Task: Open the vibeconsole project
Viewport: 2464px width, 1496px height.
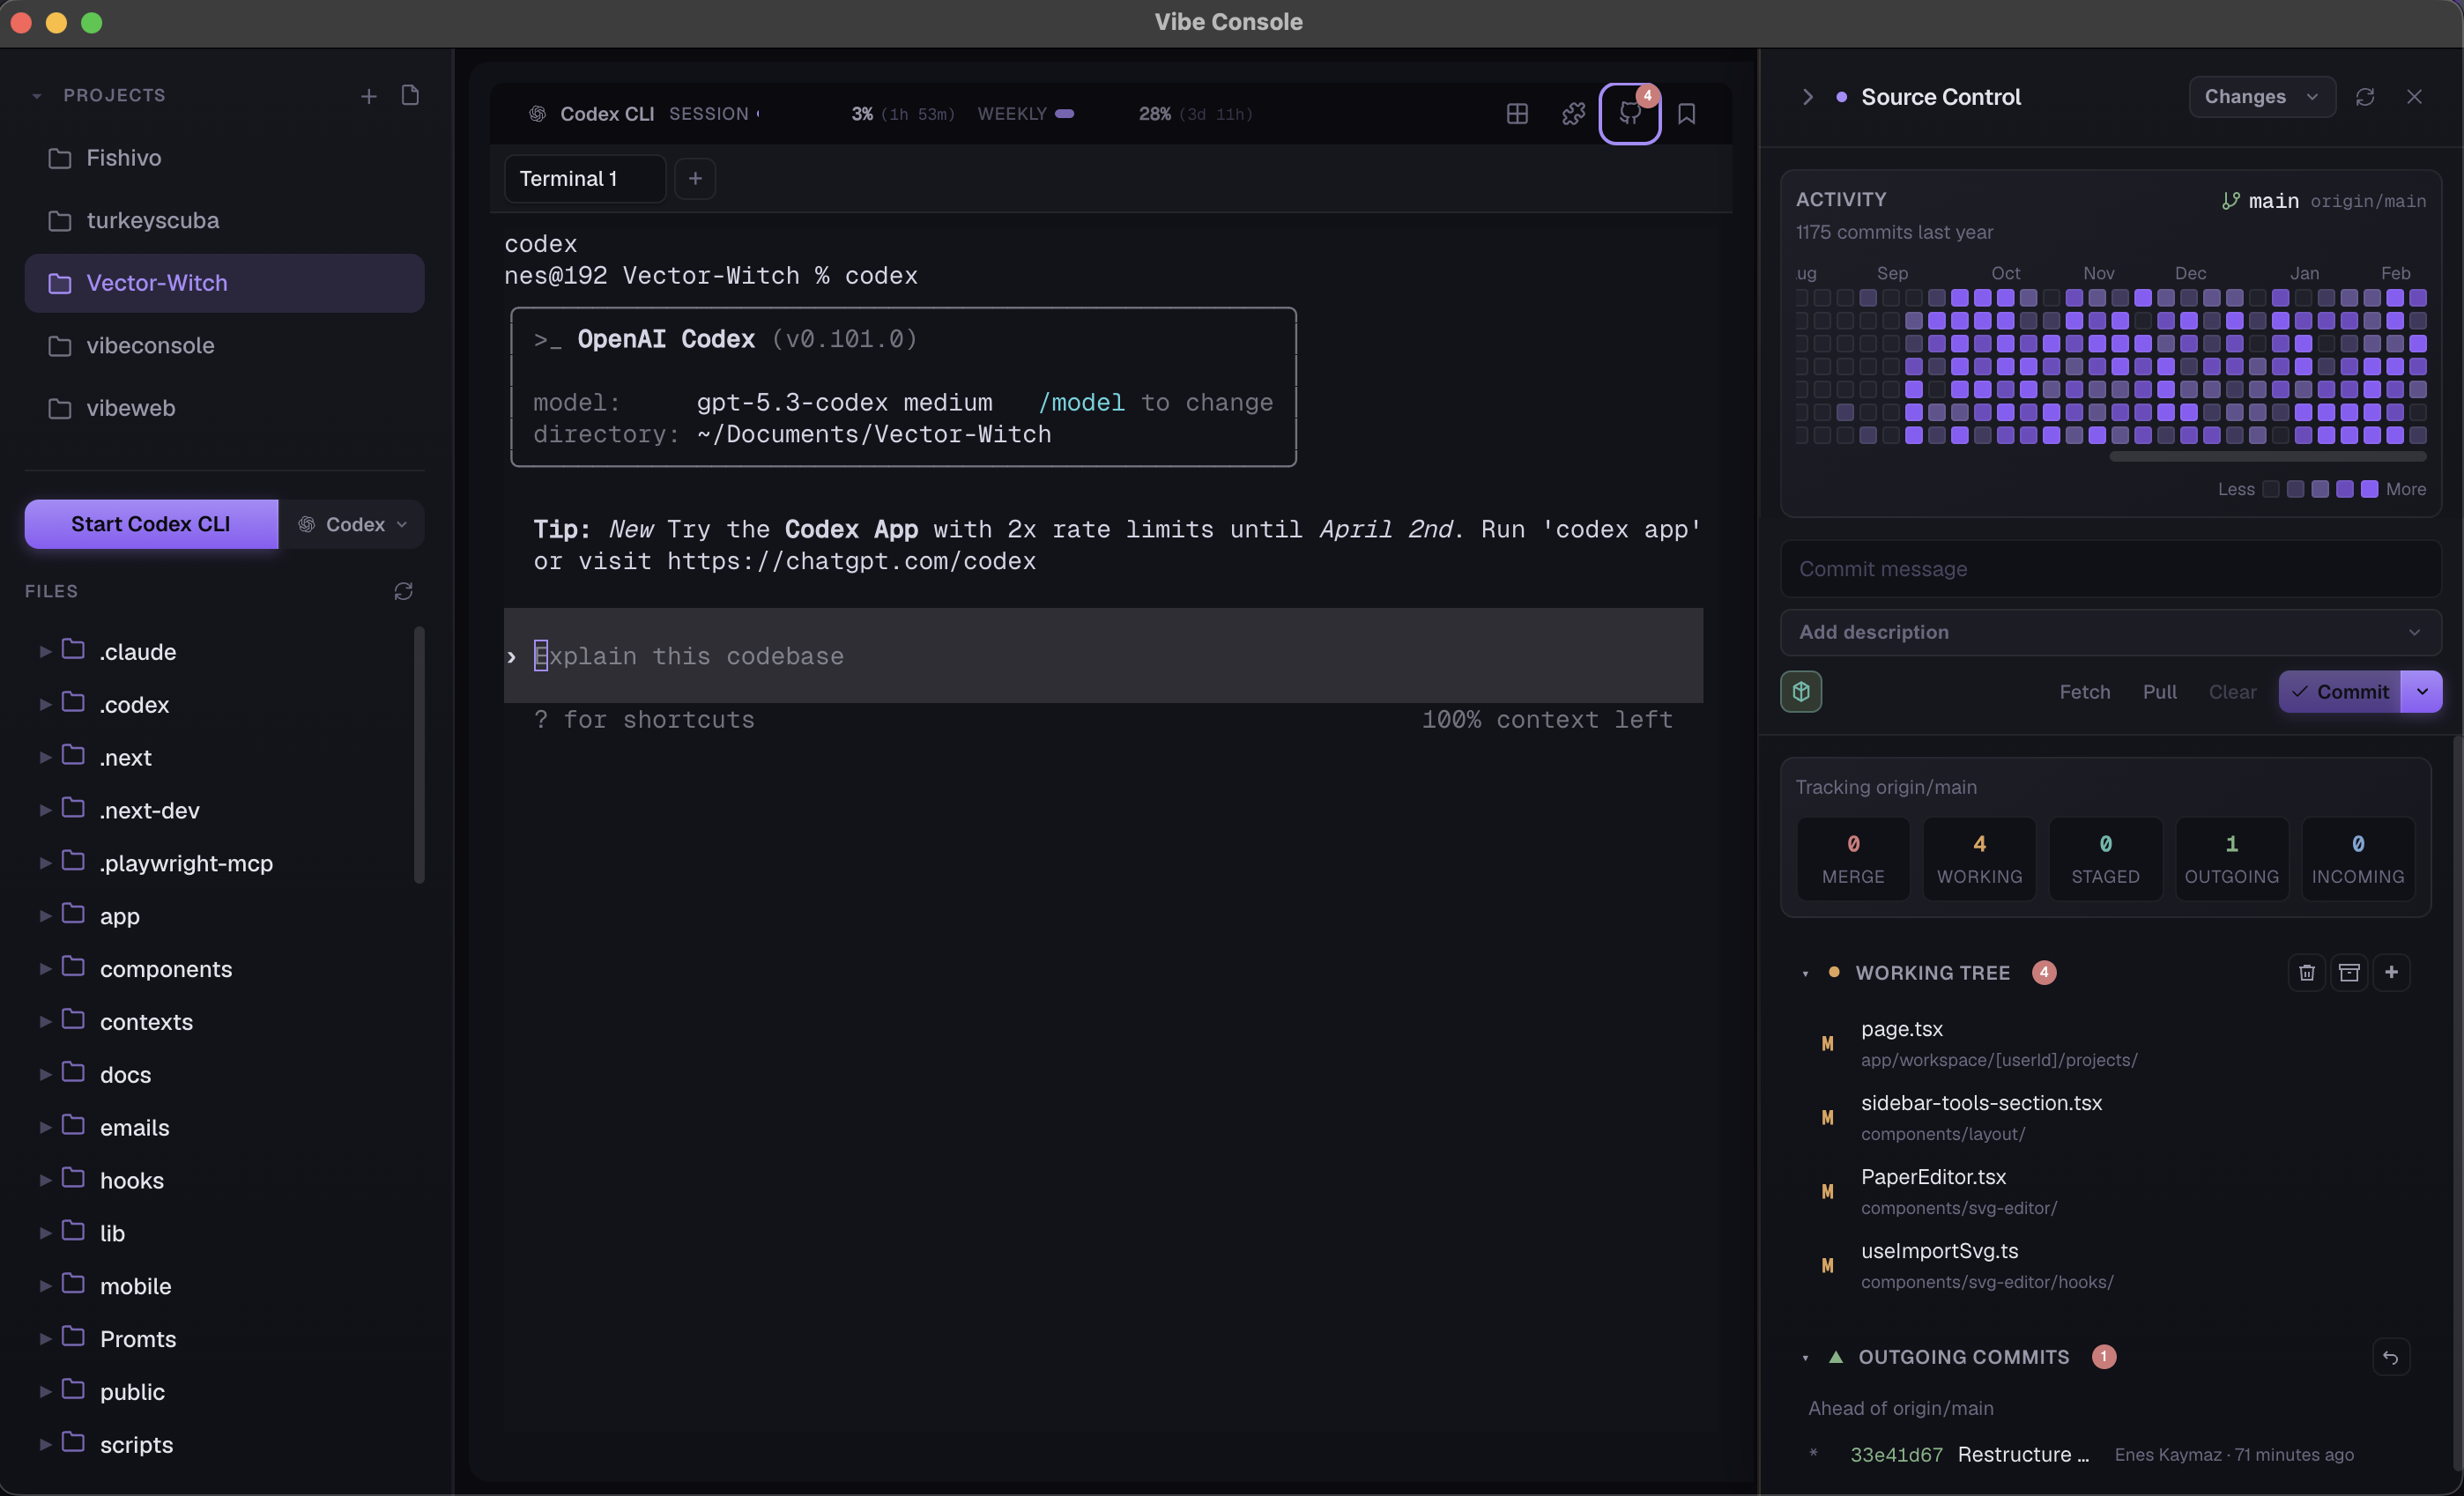Action: [224, 346]
